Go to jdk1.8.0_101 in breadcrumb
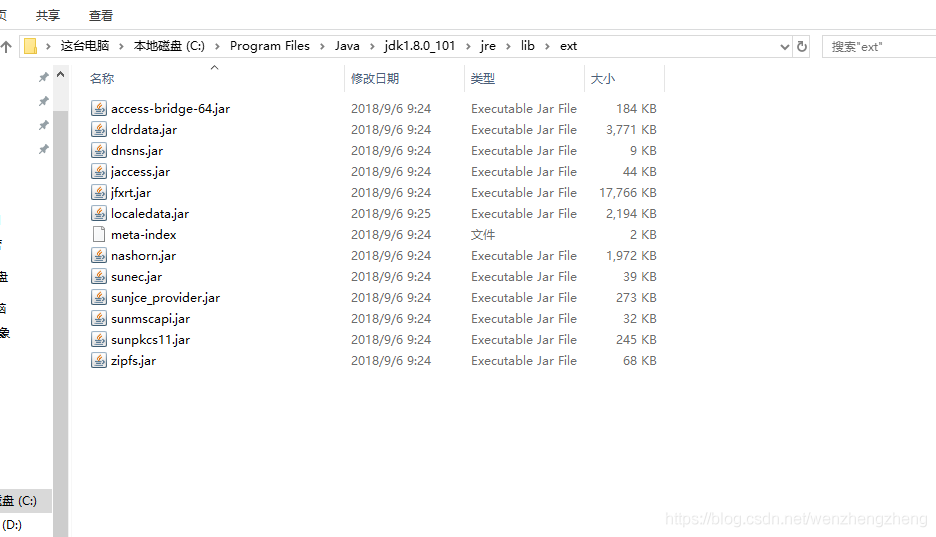 [420, 46]
